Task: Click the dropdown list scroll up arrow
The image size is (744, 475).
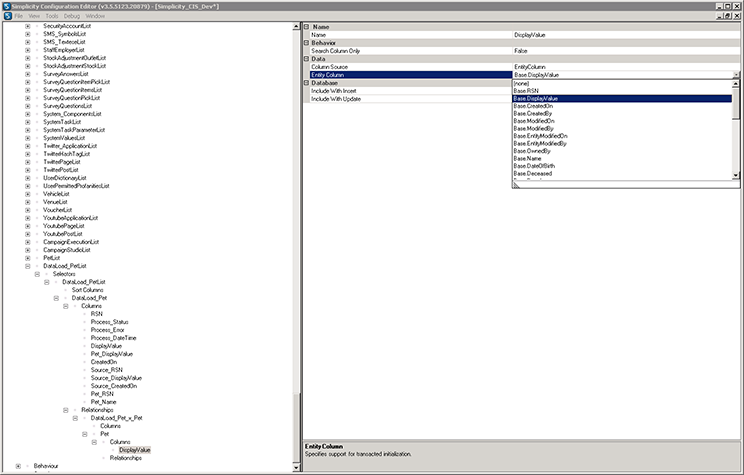Action: [735, 84]
